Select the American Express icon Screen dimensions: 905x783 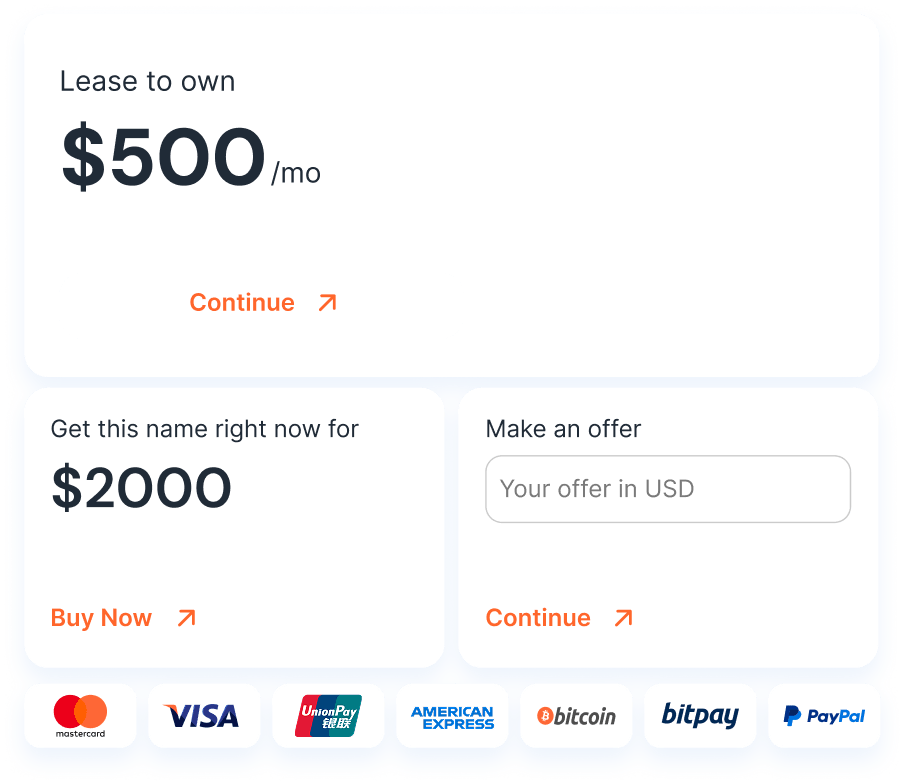point(452,715)
